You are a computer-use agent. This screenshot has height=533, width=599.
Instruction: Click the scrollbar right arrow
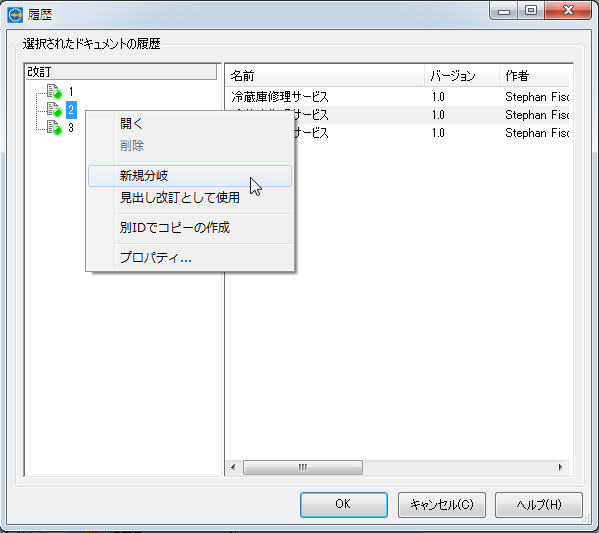click(560, 467)
